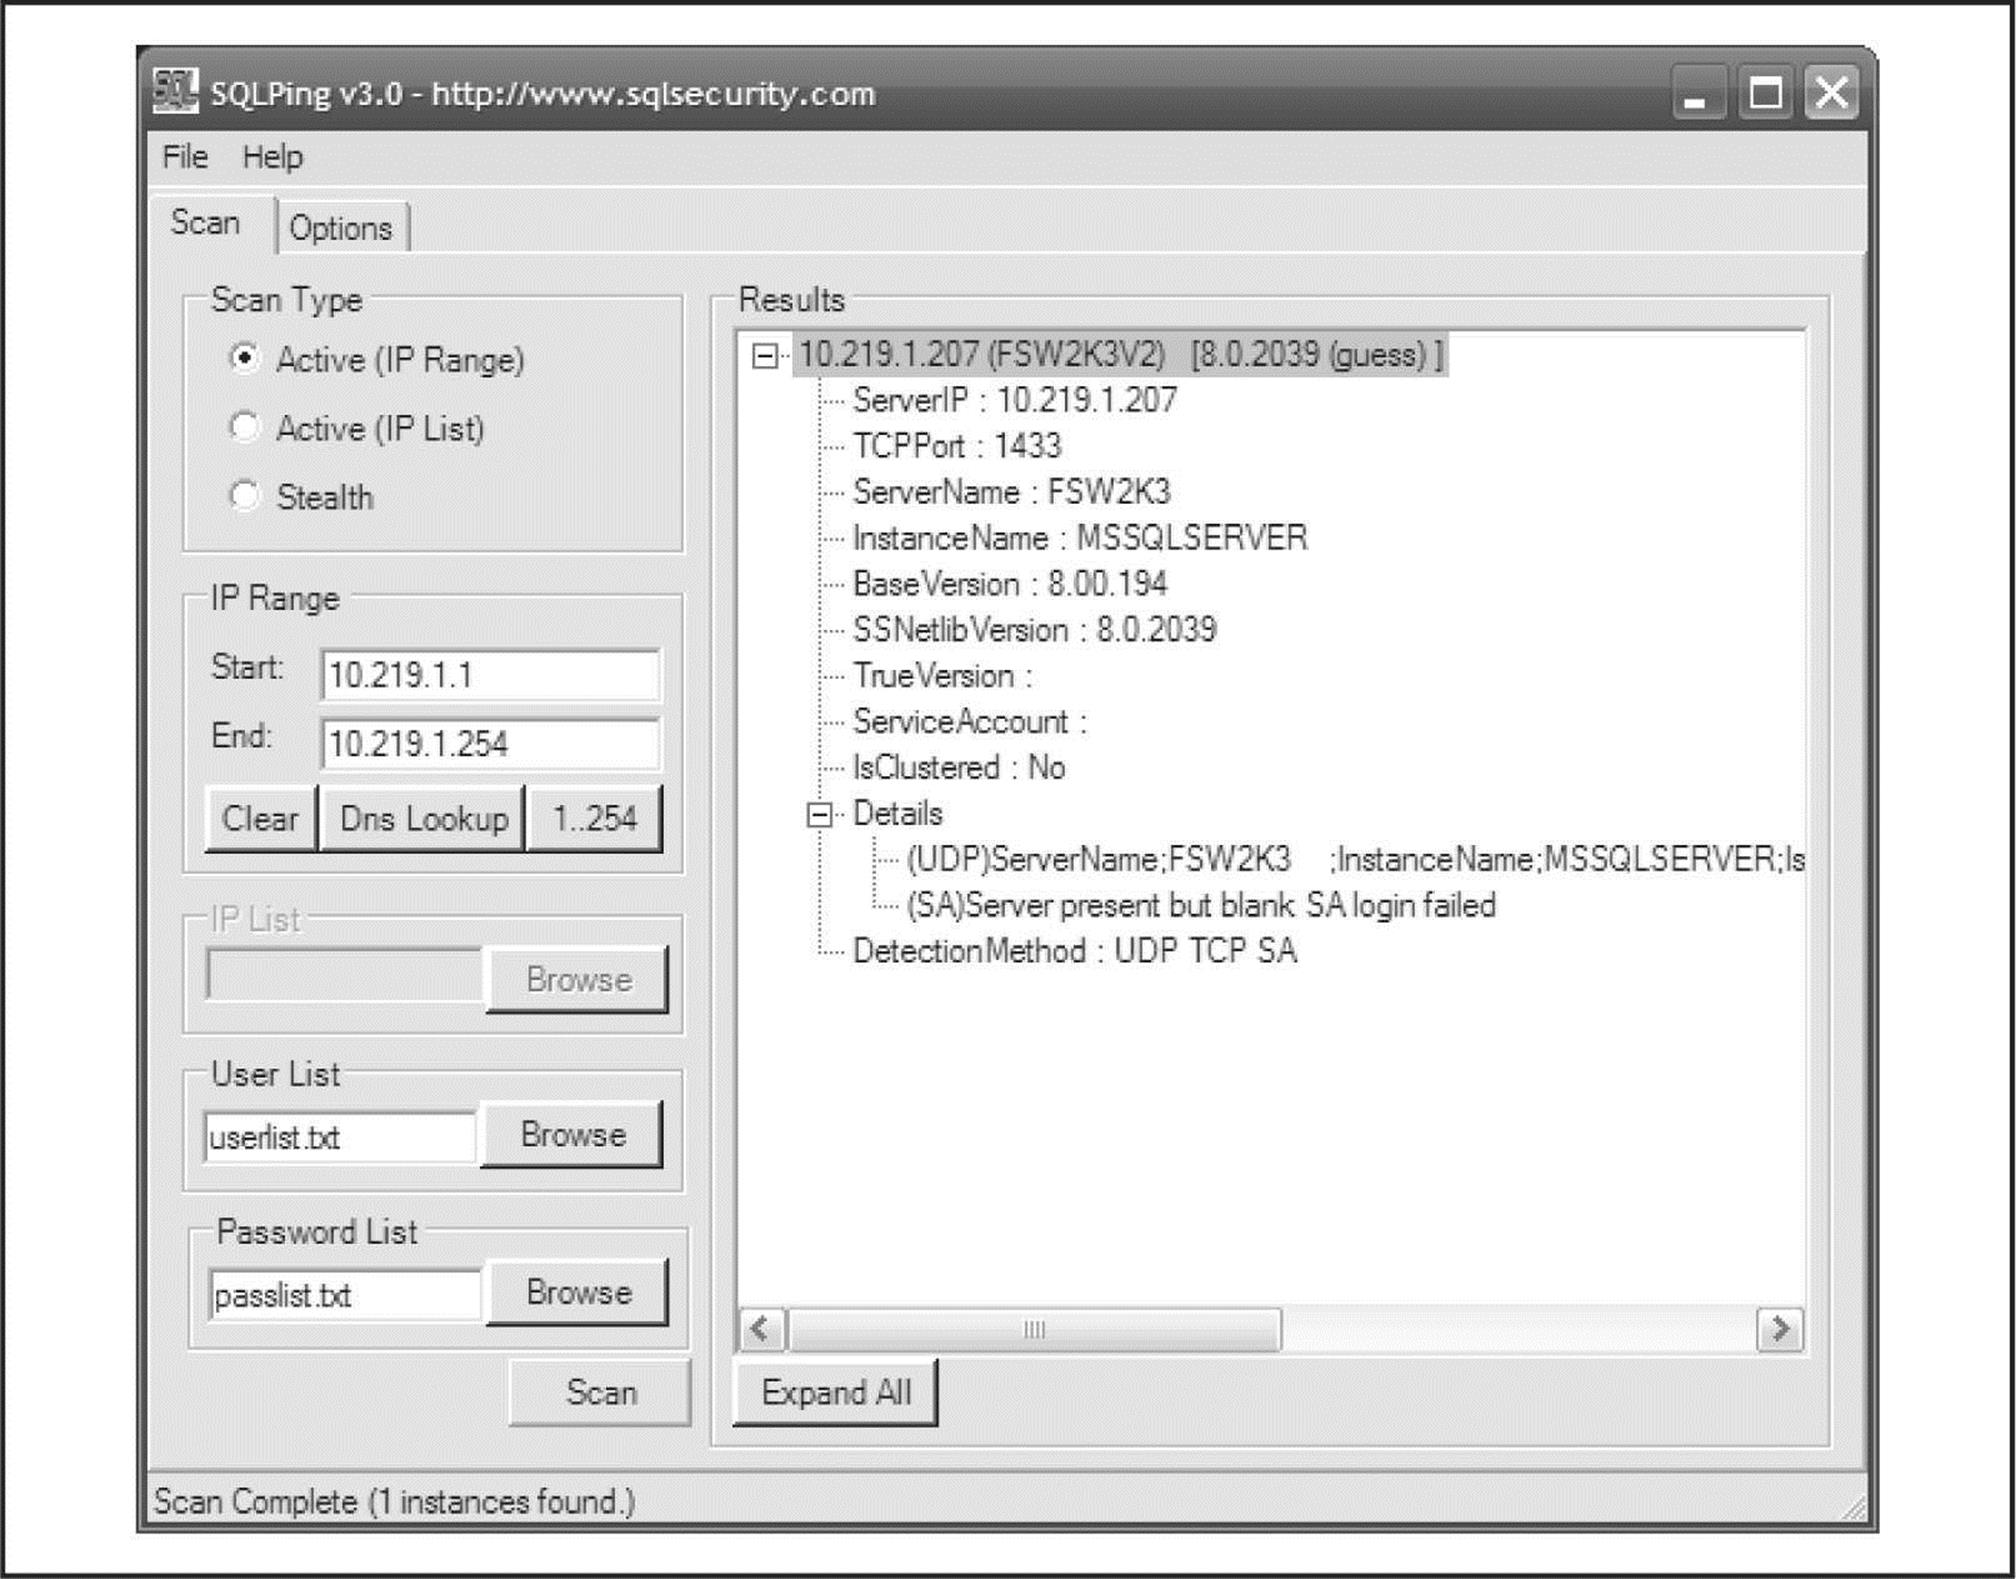Switch to the Options tab

point(341,228)
